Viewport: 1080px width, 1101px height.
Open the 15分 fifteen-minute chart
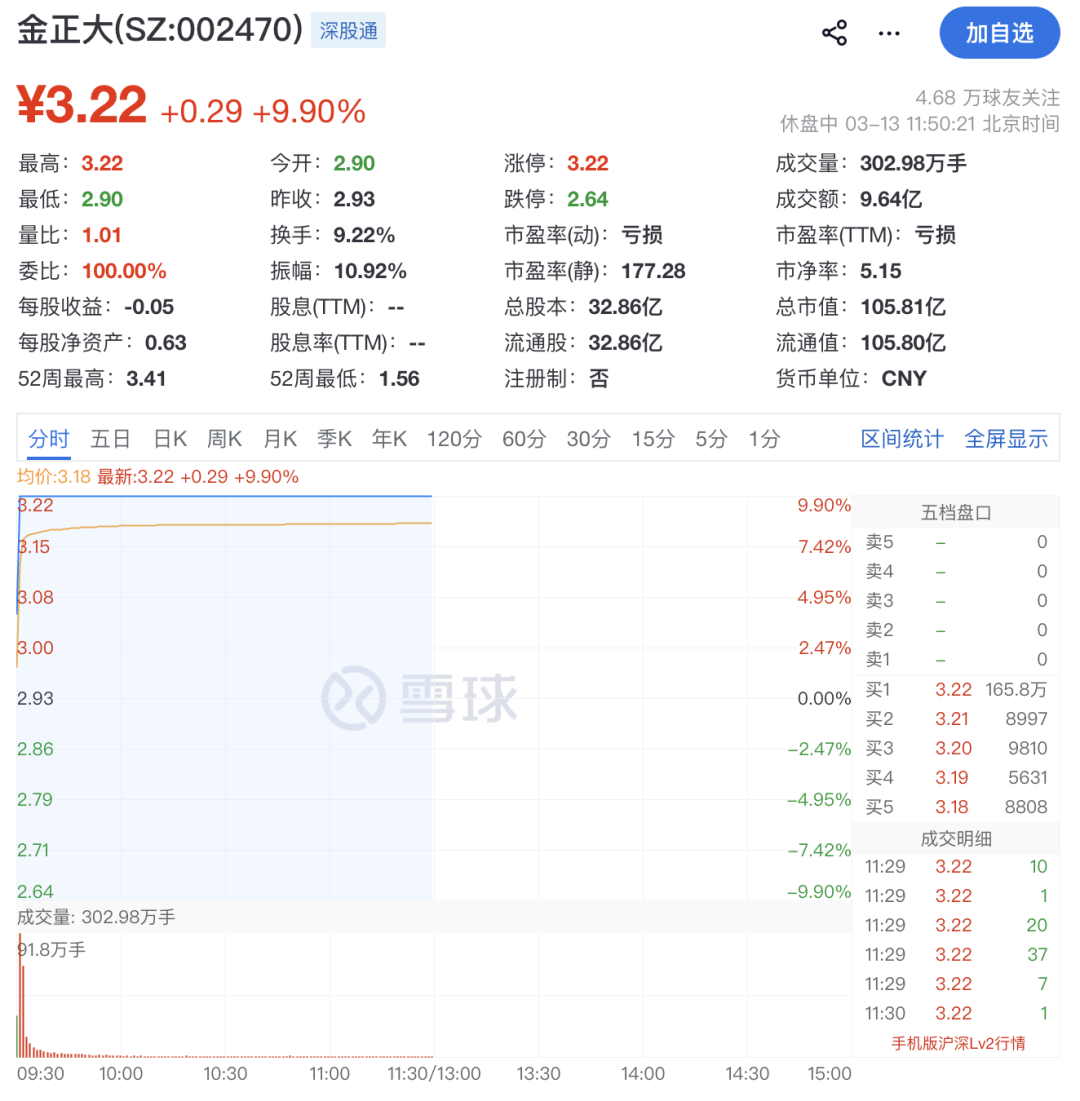pos(652,438)
